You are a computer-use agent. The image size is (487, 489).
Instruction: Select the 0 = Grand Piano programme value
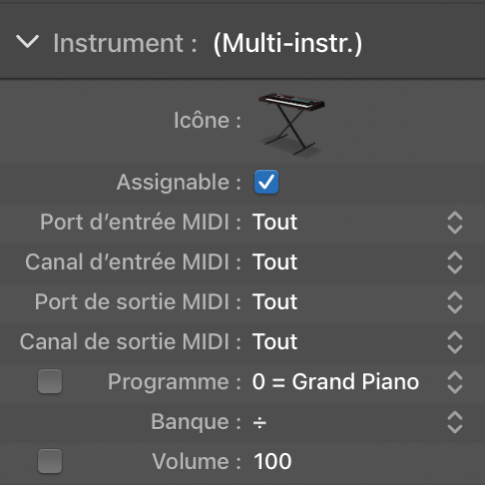point(335,382)
